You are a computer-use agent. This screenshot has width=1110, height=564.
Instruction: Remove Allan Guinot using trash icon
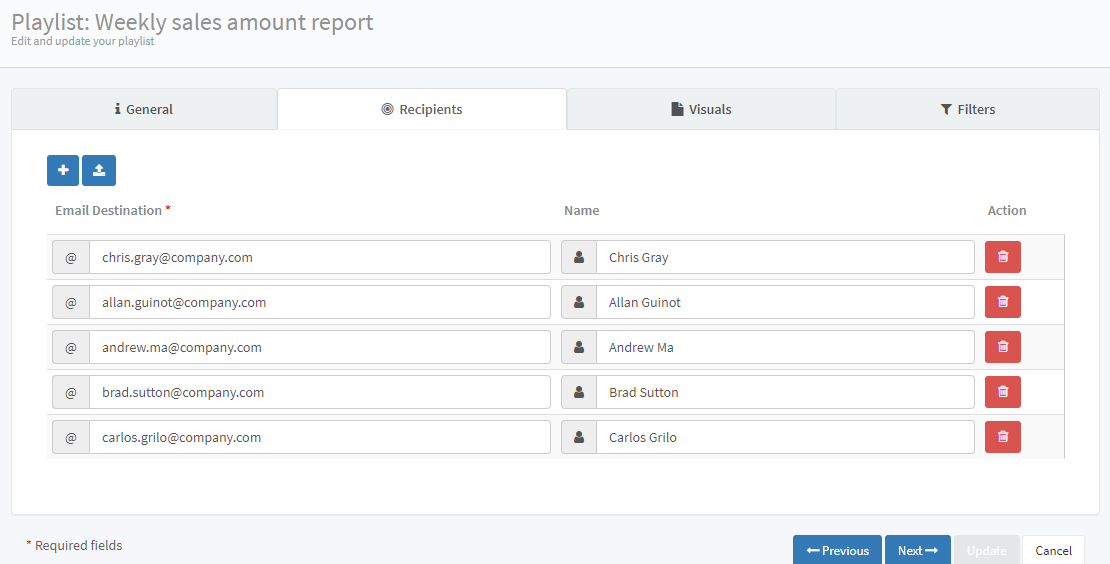coord(1002,302)
